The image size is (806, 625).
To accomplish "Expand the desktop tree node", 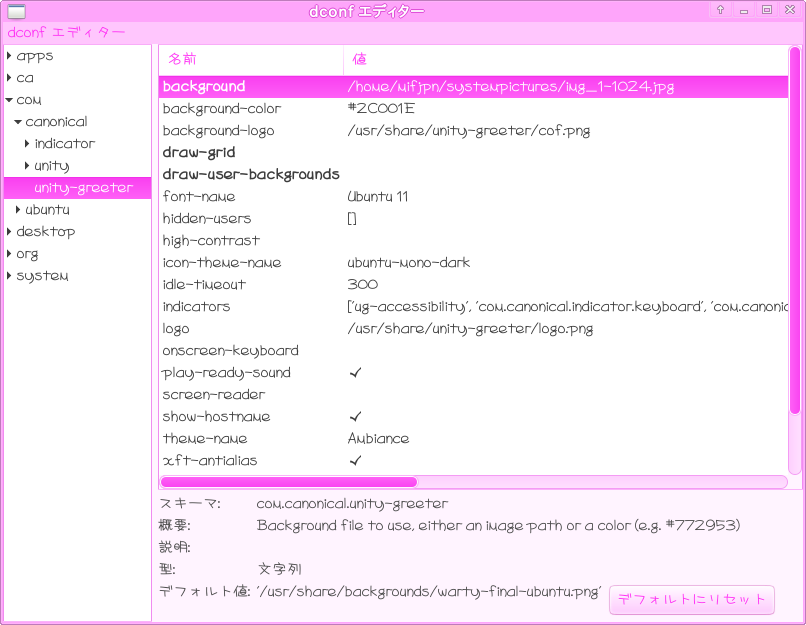I will [9, 232].
